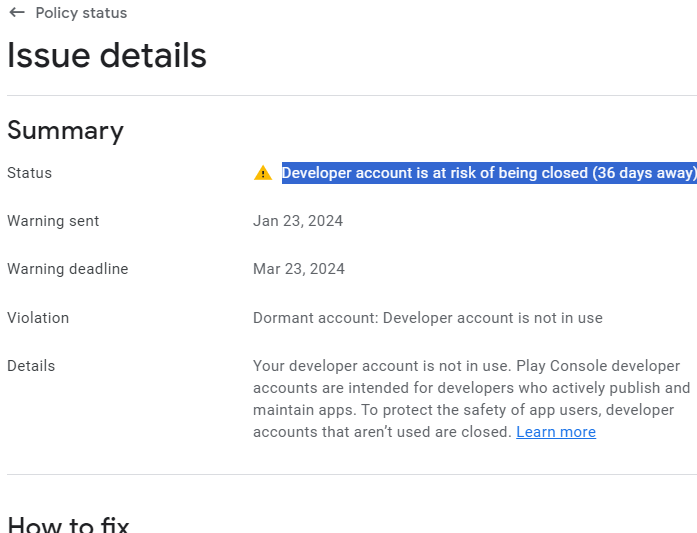The height and width of the screenshot is (533, 697).
Task: Click the Violation label
Action: [x=38, y=317]
